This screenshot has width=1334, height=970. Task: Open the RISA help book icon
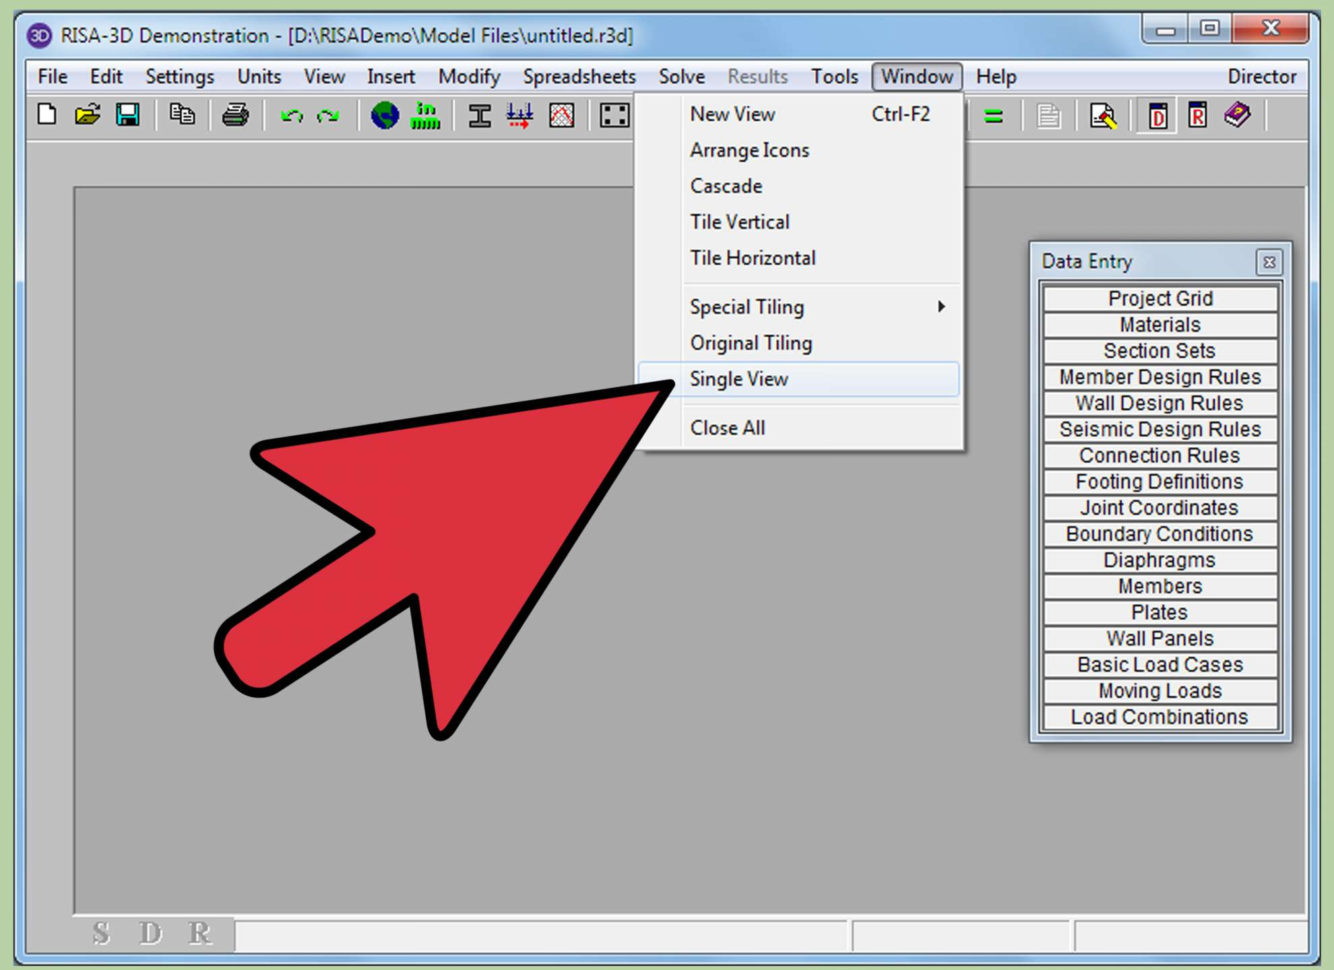(x=1235, y=117)
